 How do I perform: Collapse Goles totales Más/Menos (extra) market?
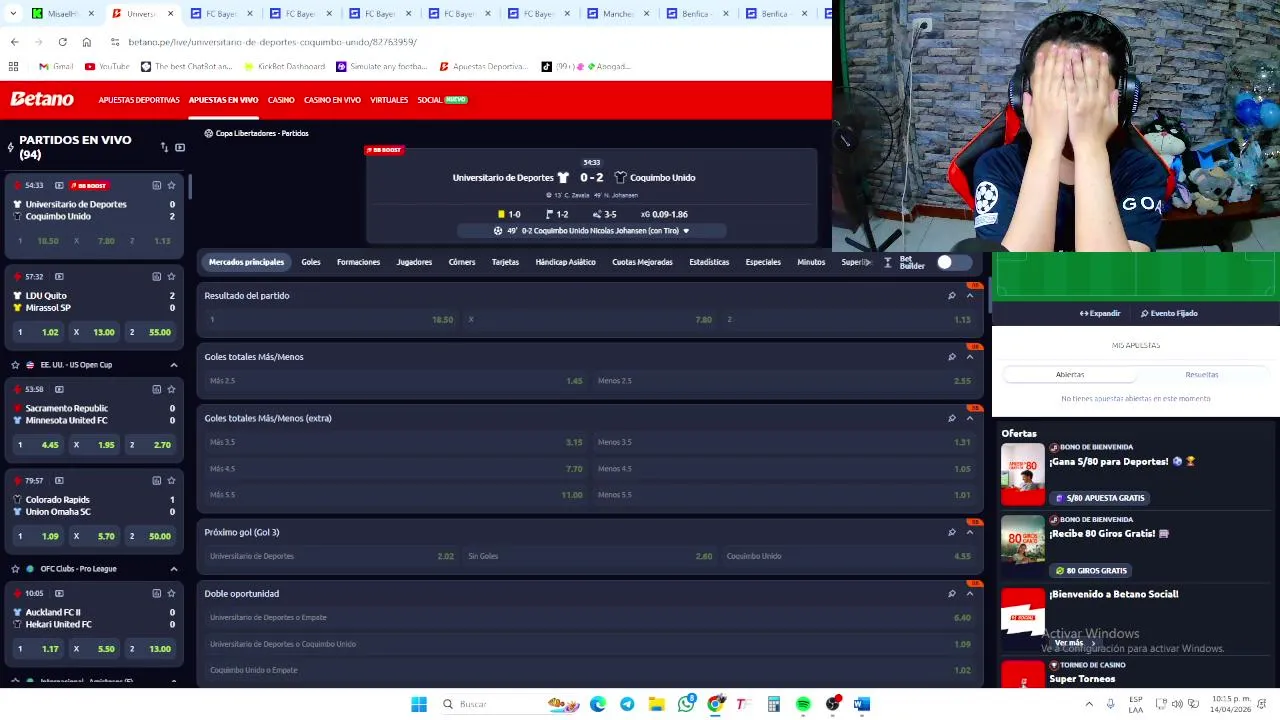pyautogui.click(x=969, y=418)
